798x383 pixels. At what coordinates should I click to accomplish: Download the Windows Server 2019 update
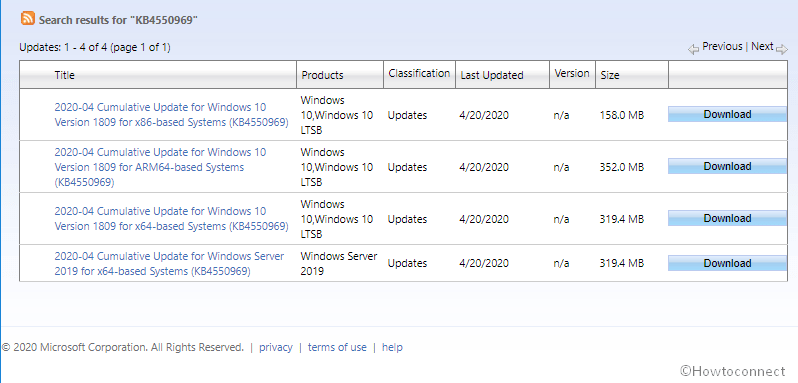[x=727, y=263]
